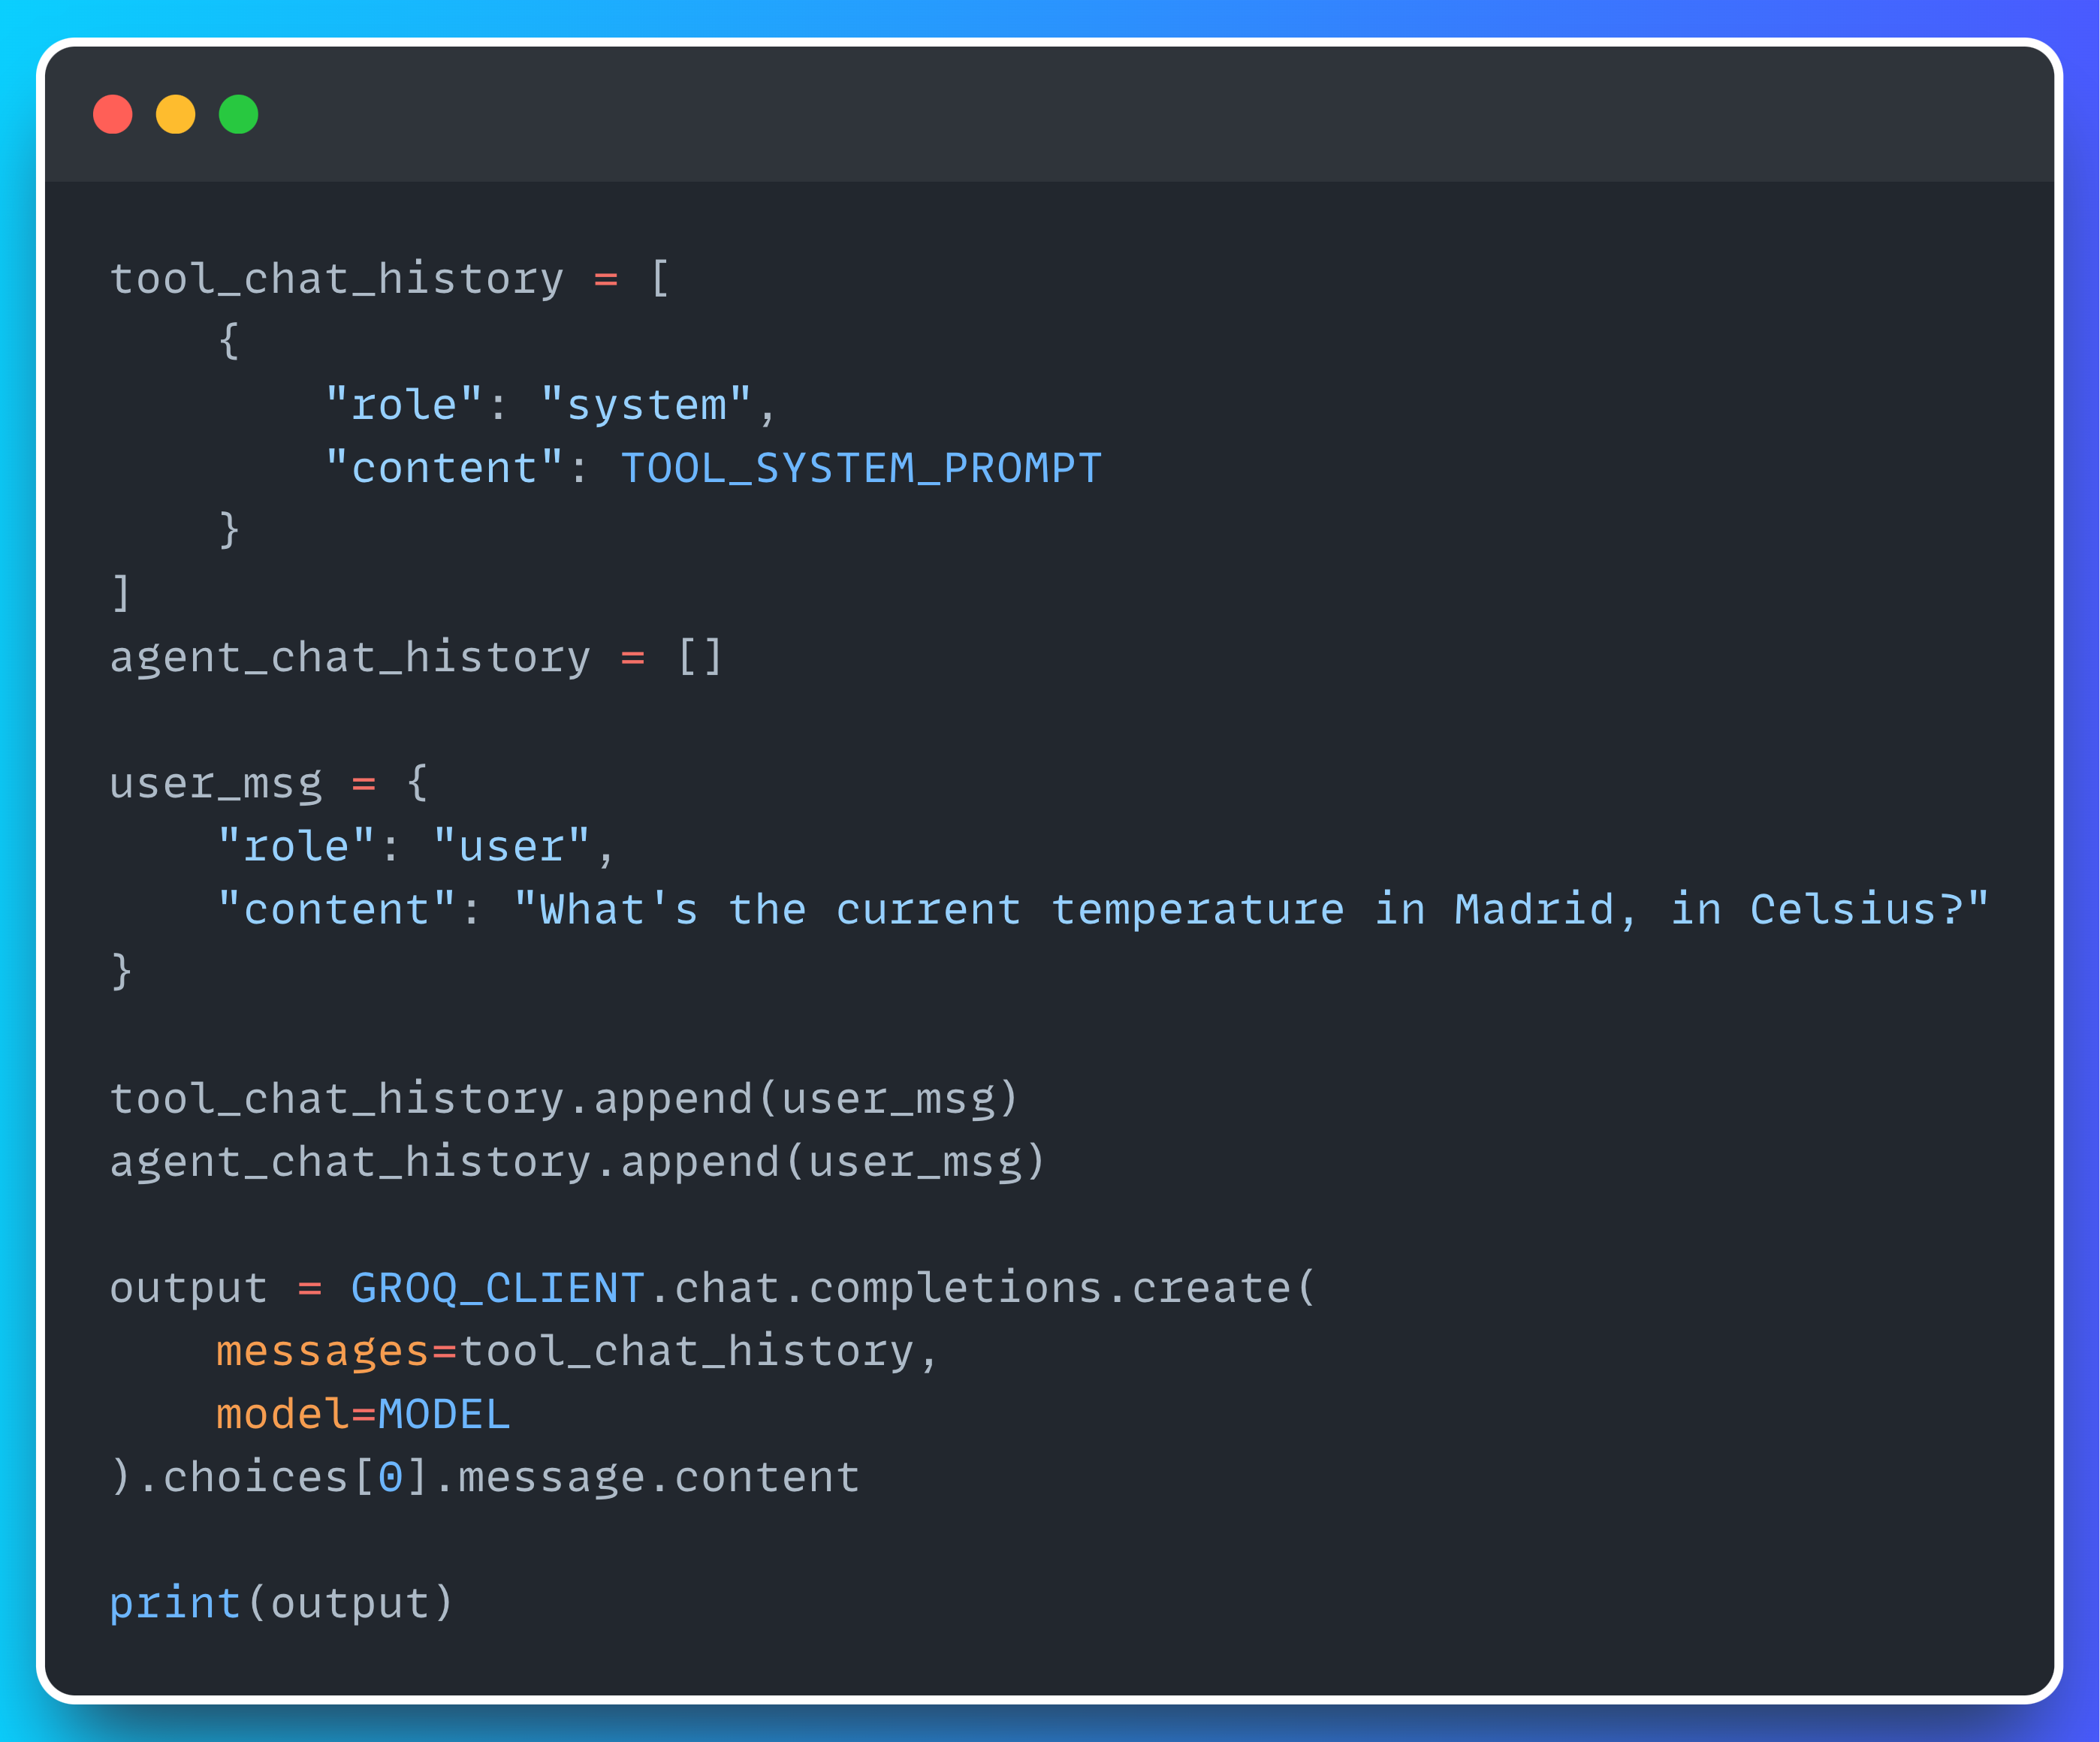Screen dimensions: 2100x1742
Task: Click the green maximize window dot
Action: coord(239,114)
